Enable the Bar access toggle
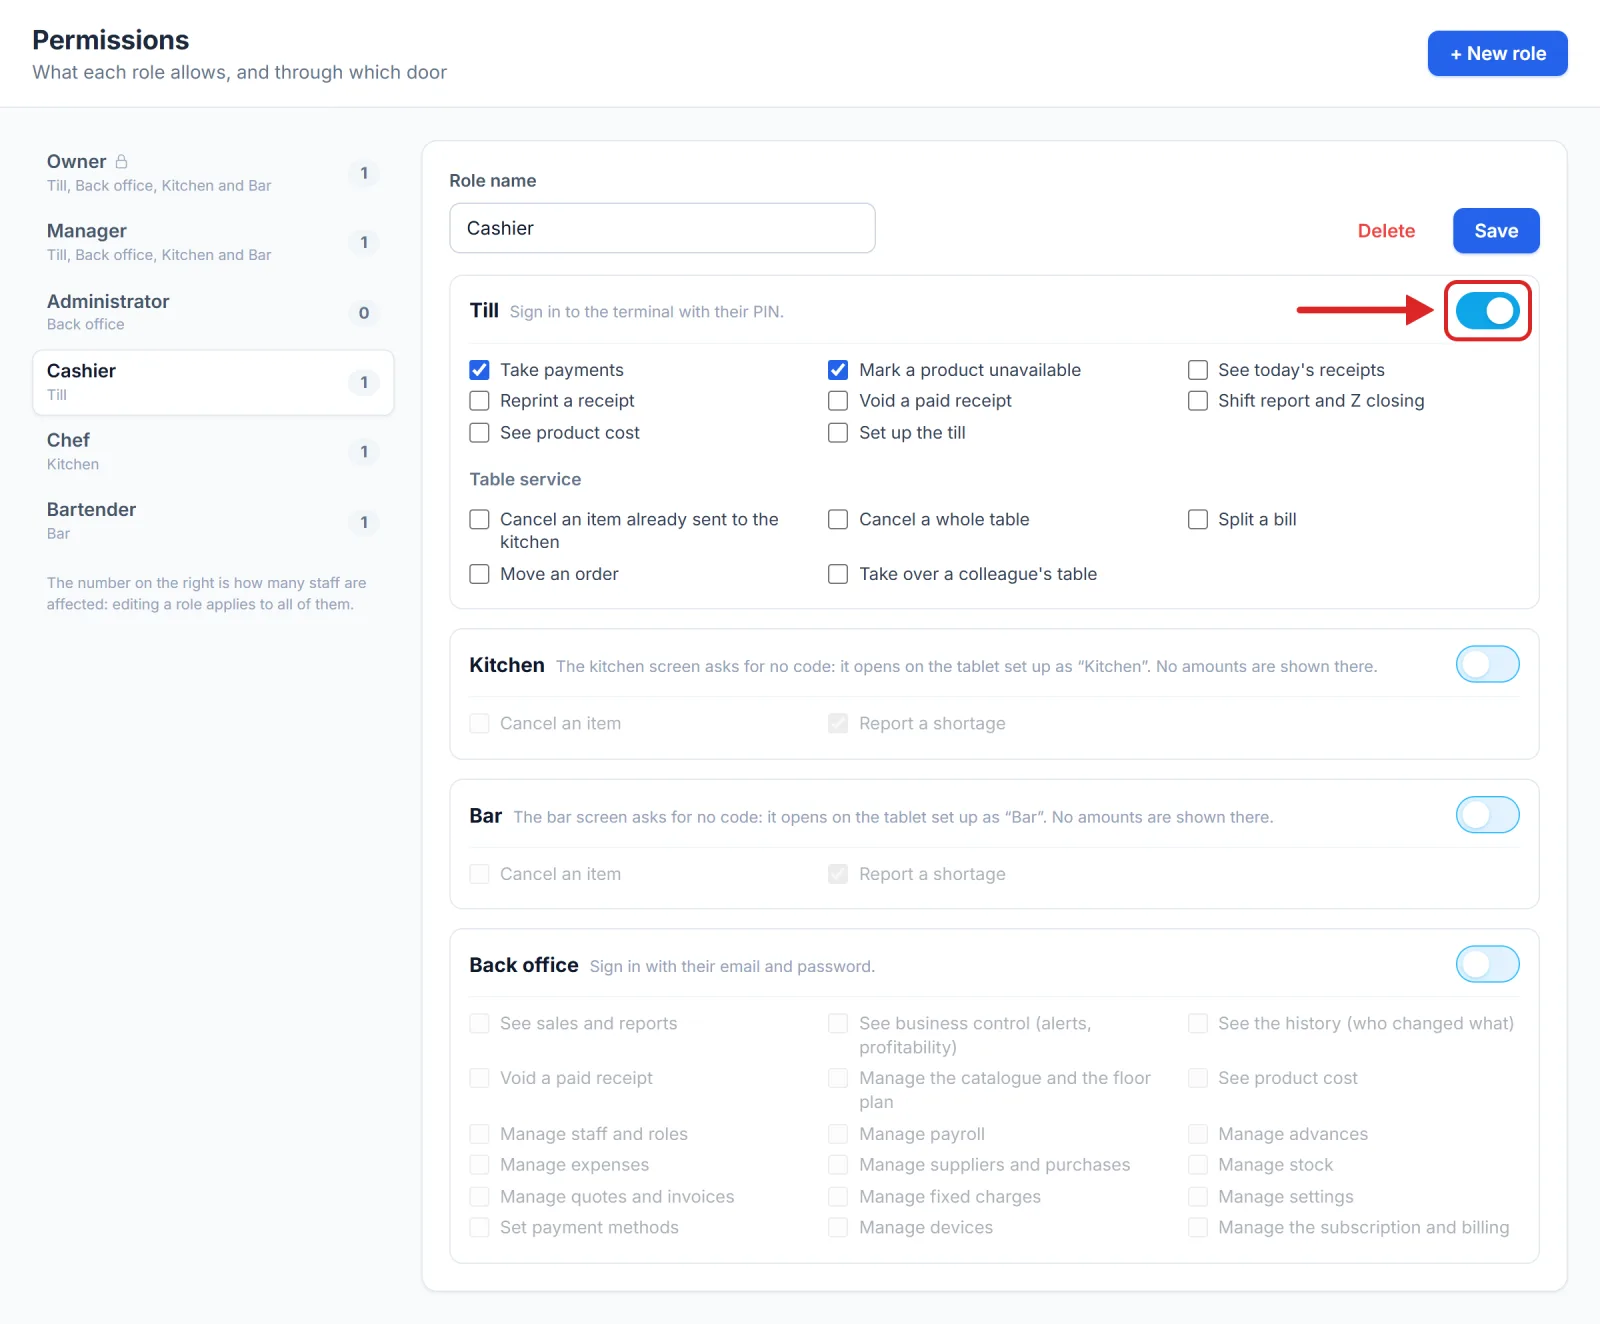 click(x=1487, y=815)
